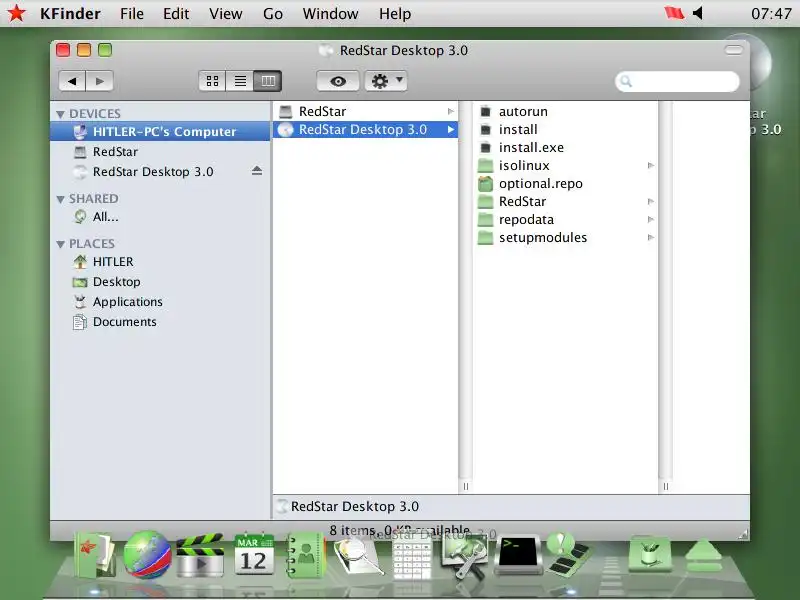
Task: Open the globe web browser in dock
Action: click(x=147, y=555)
